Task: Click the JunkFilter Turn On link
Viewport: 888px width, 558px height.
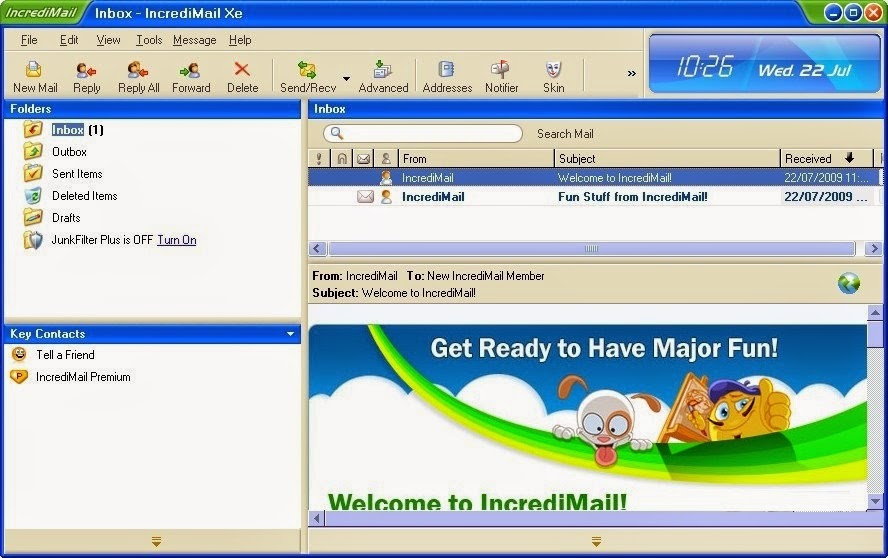Action: click(x=177, y=240)
